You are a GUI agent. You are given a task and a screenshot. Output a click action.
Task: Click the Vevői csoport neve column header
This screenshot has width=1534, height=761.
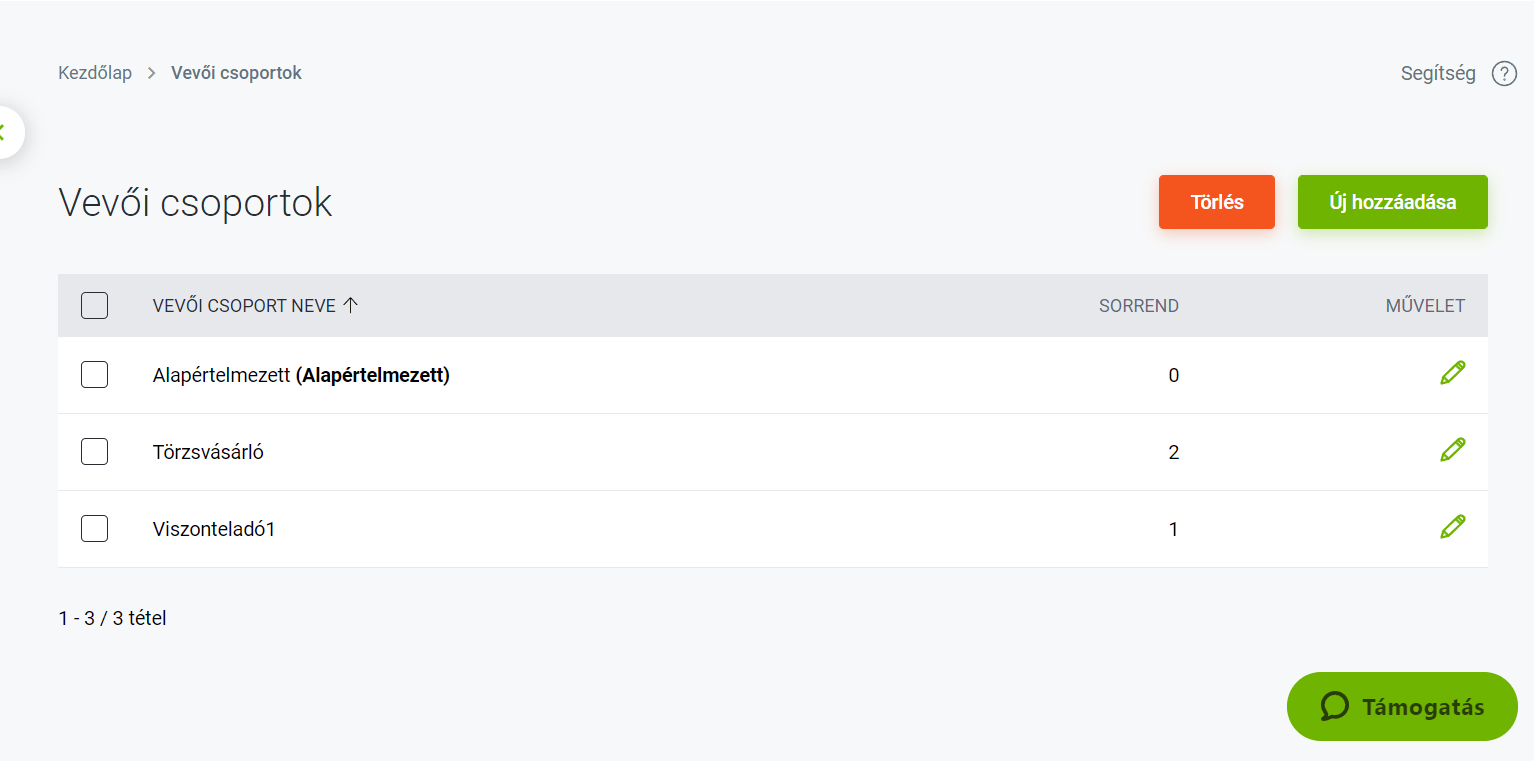point(244,306)
